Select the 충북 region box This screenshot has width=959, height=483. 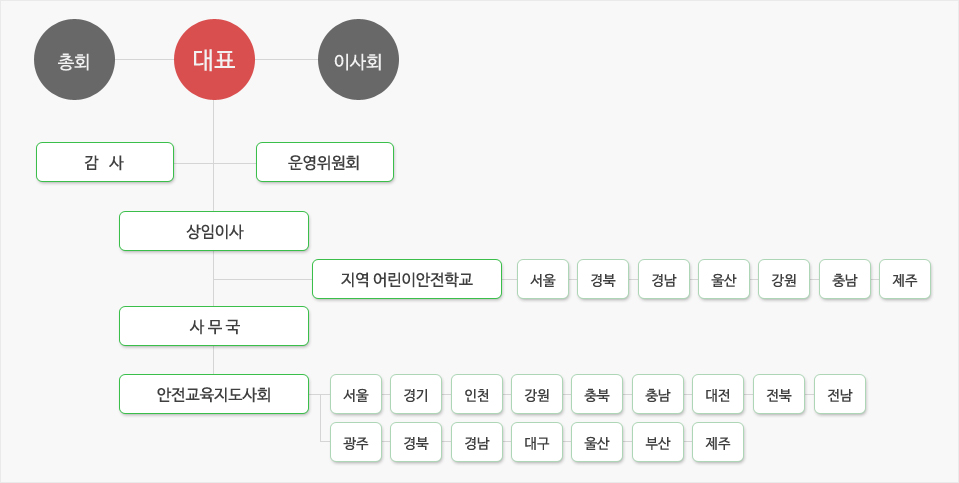(x=597, y=394)
